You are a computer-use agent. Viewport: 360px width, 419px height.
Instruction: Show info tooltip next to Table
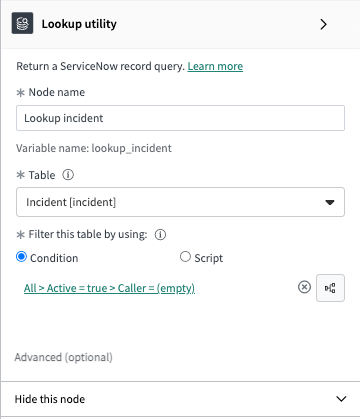point(68,175)
